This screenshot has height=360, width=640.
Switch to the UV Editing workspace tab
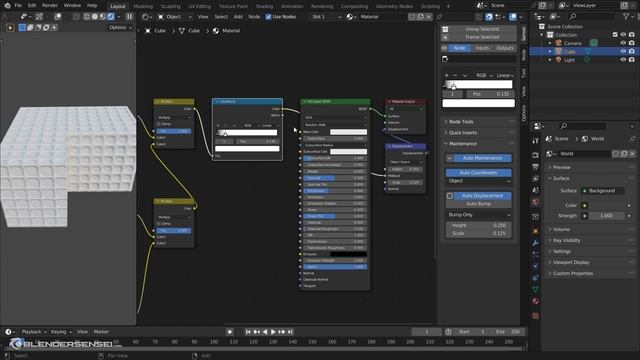(x=200, y=7)
